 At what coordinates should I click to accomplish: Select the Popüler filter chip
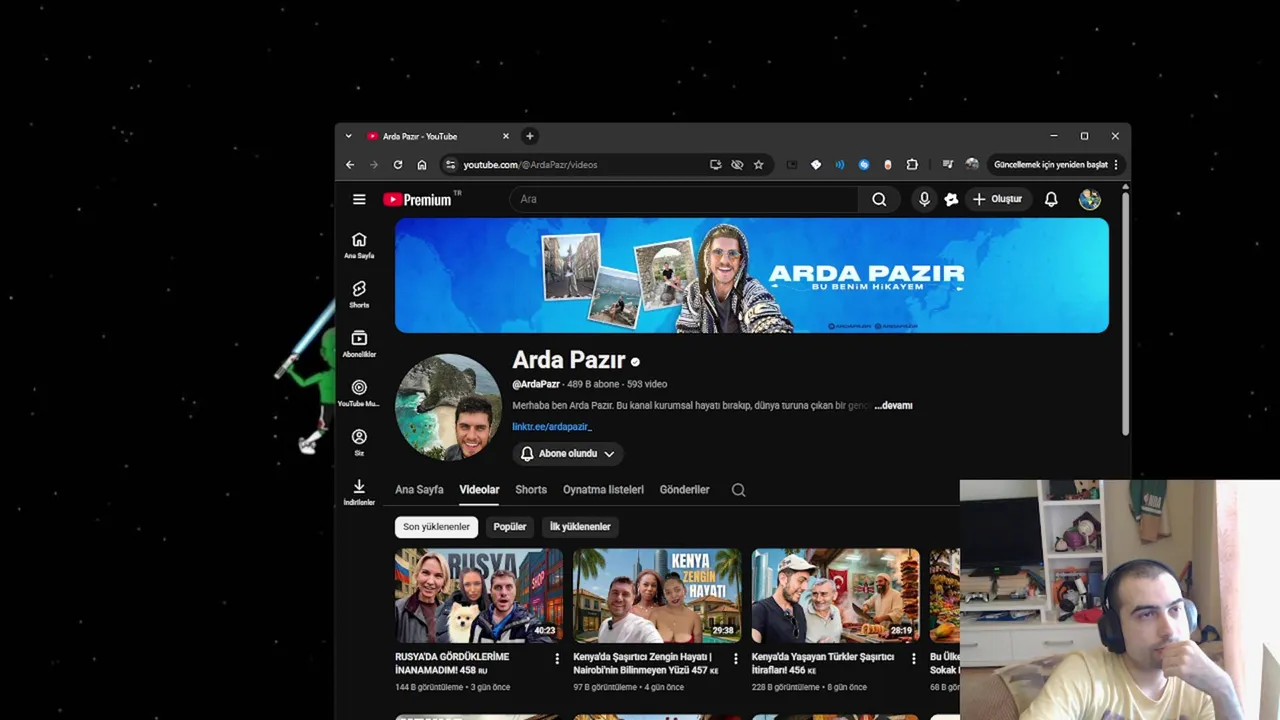pos(510,527)
